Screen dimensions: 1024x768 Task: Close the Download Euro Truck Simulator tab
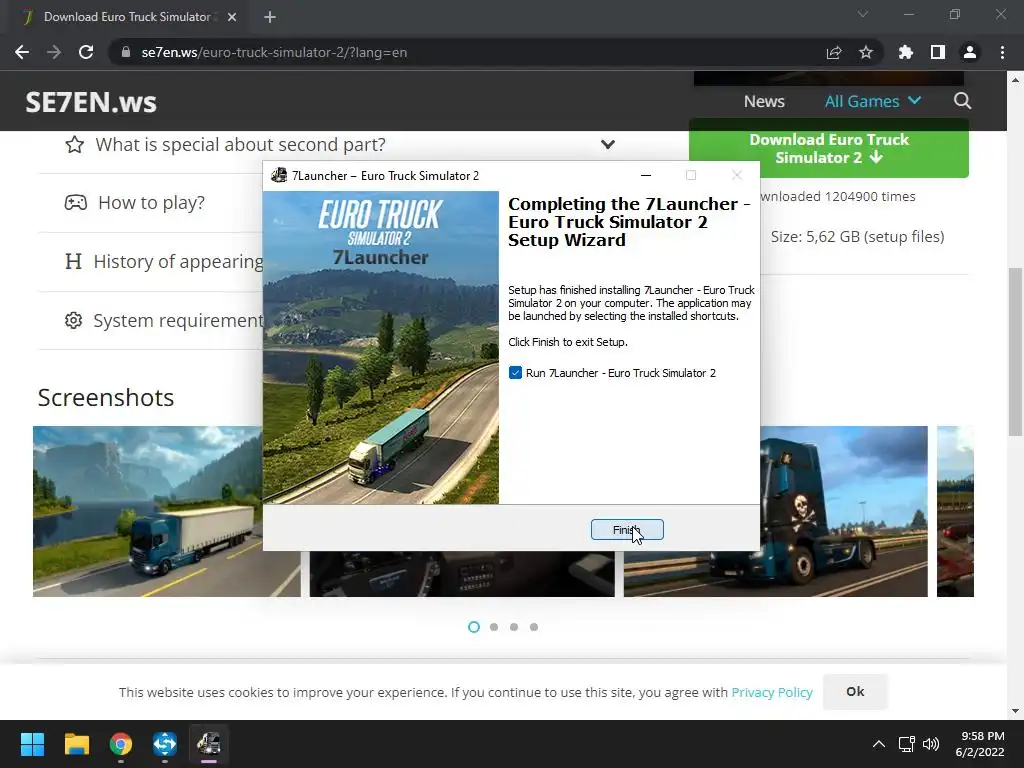point(232,17)
